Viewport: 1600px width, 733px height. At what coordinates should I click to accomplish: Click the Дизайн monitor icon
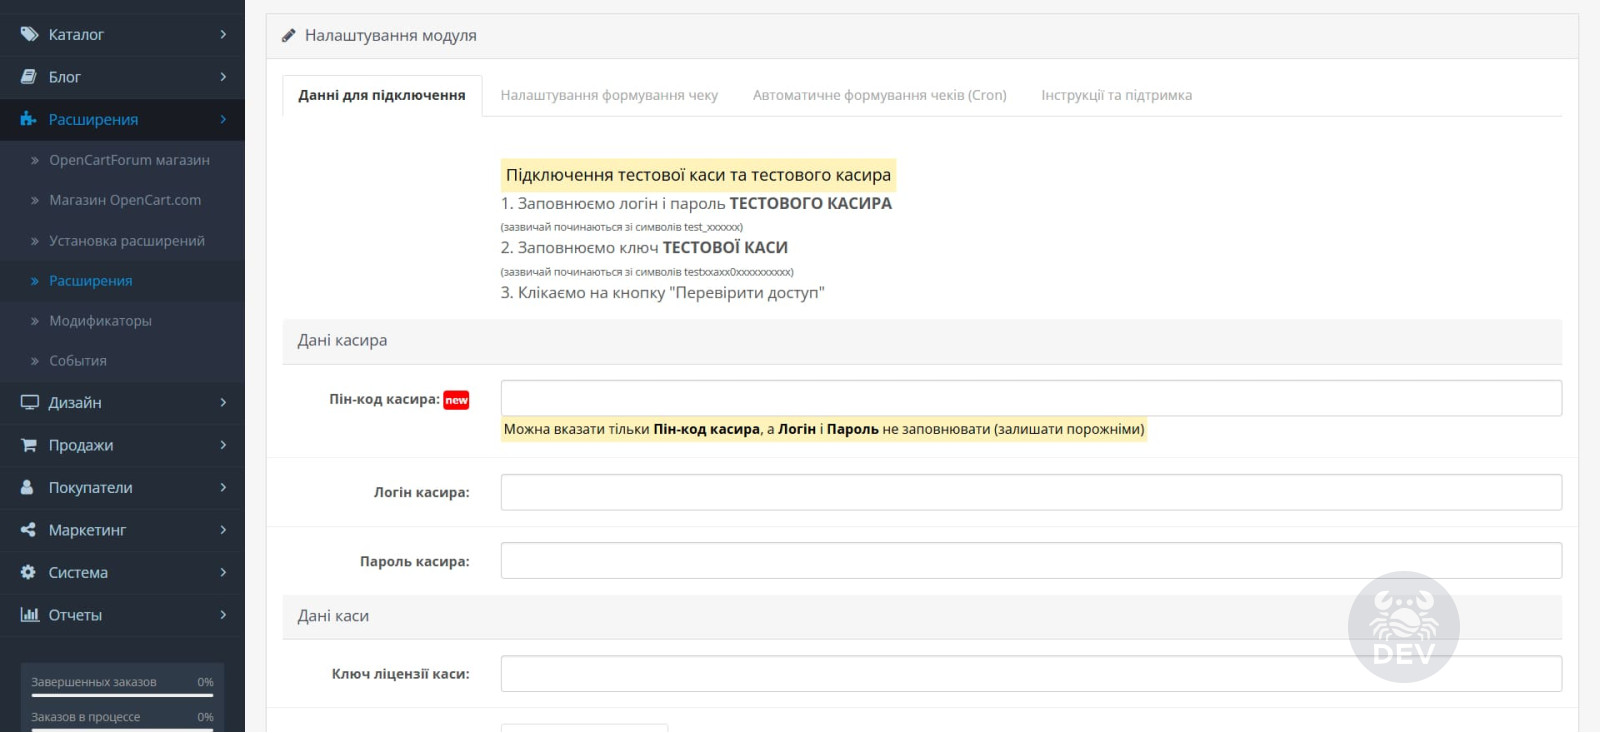(29, 402)
